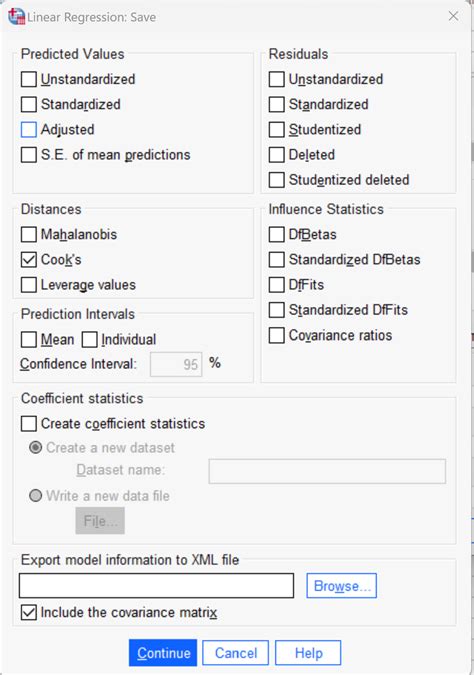
Task: Enable Adjusted predicted values
Action: click(29, 130)
